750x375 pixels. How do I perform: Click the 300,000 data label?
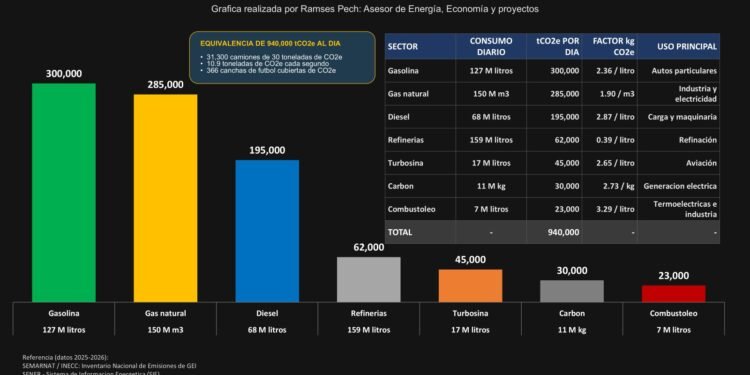pos(64,74)
